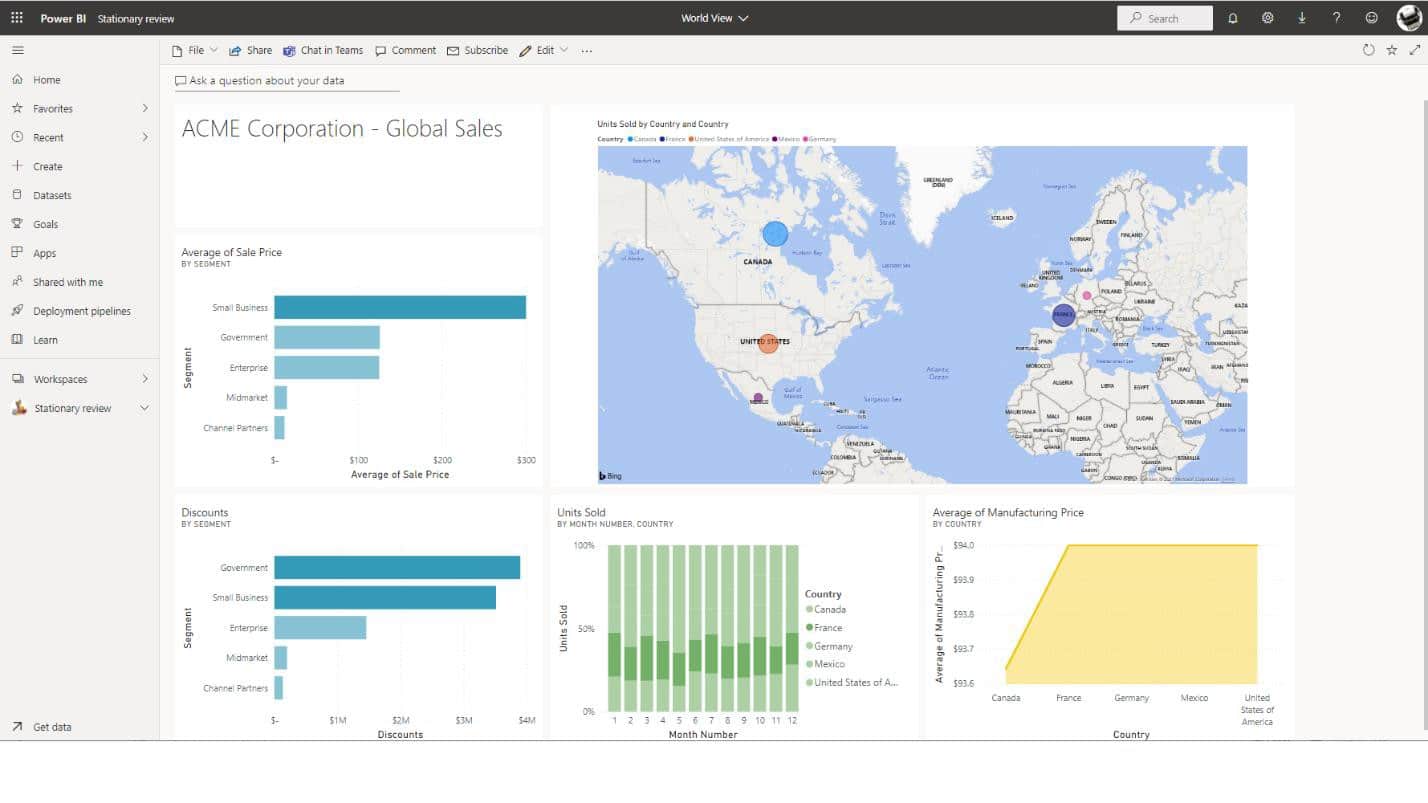Image resolution: width=1428 pixels, height=803 pixels.
Task: Select the Mexico bubble on the map
Action: [x=757, y=398]
